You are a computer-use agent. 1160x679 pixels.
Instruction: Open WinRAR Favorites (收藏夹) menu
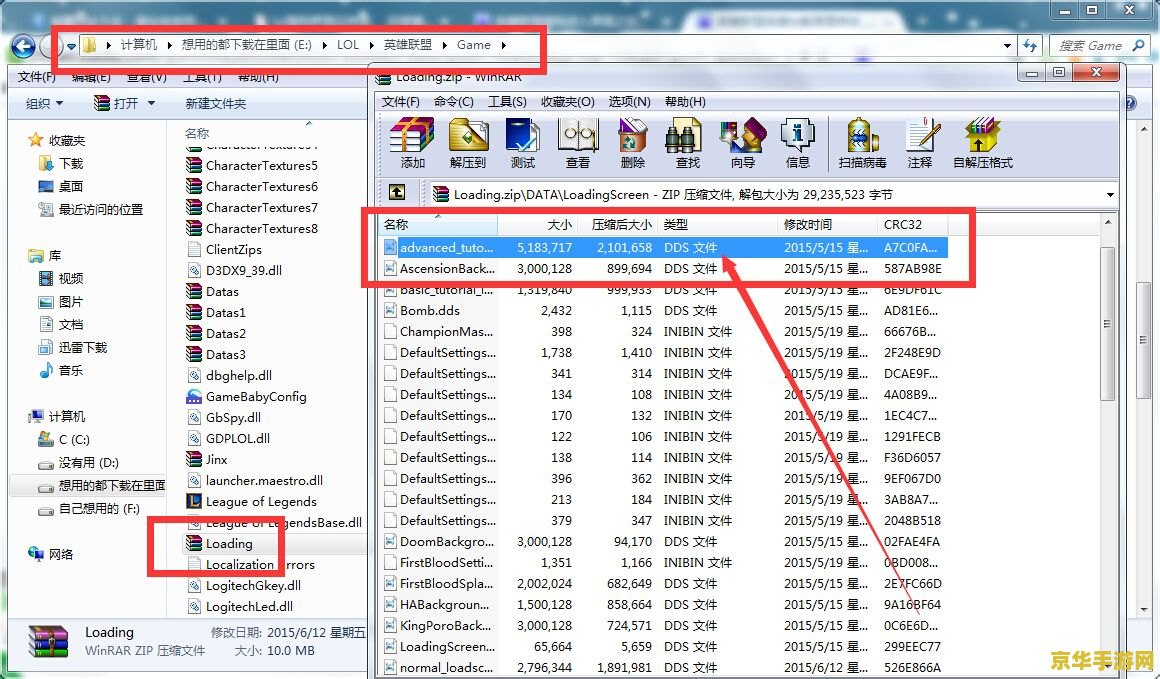(x=567, y=101)
